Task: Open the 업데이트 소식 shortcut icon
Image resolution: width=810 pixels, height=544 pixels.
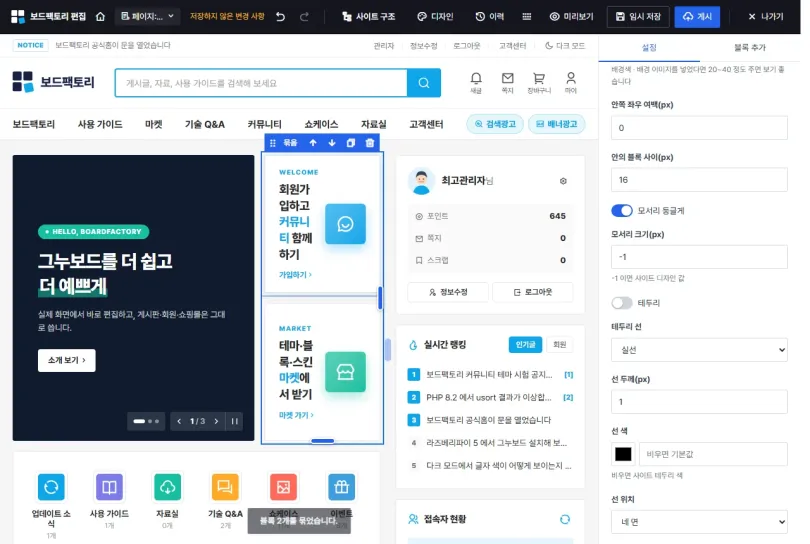Action: [51, 487]
